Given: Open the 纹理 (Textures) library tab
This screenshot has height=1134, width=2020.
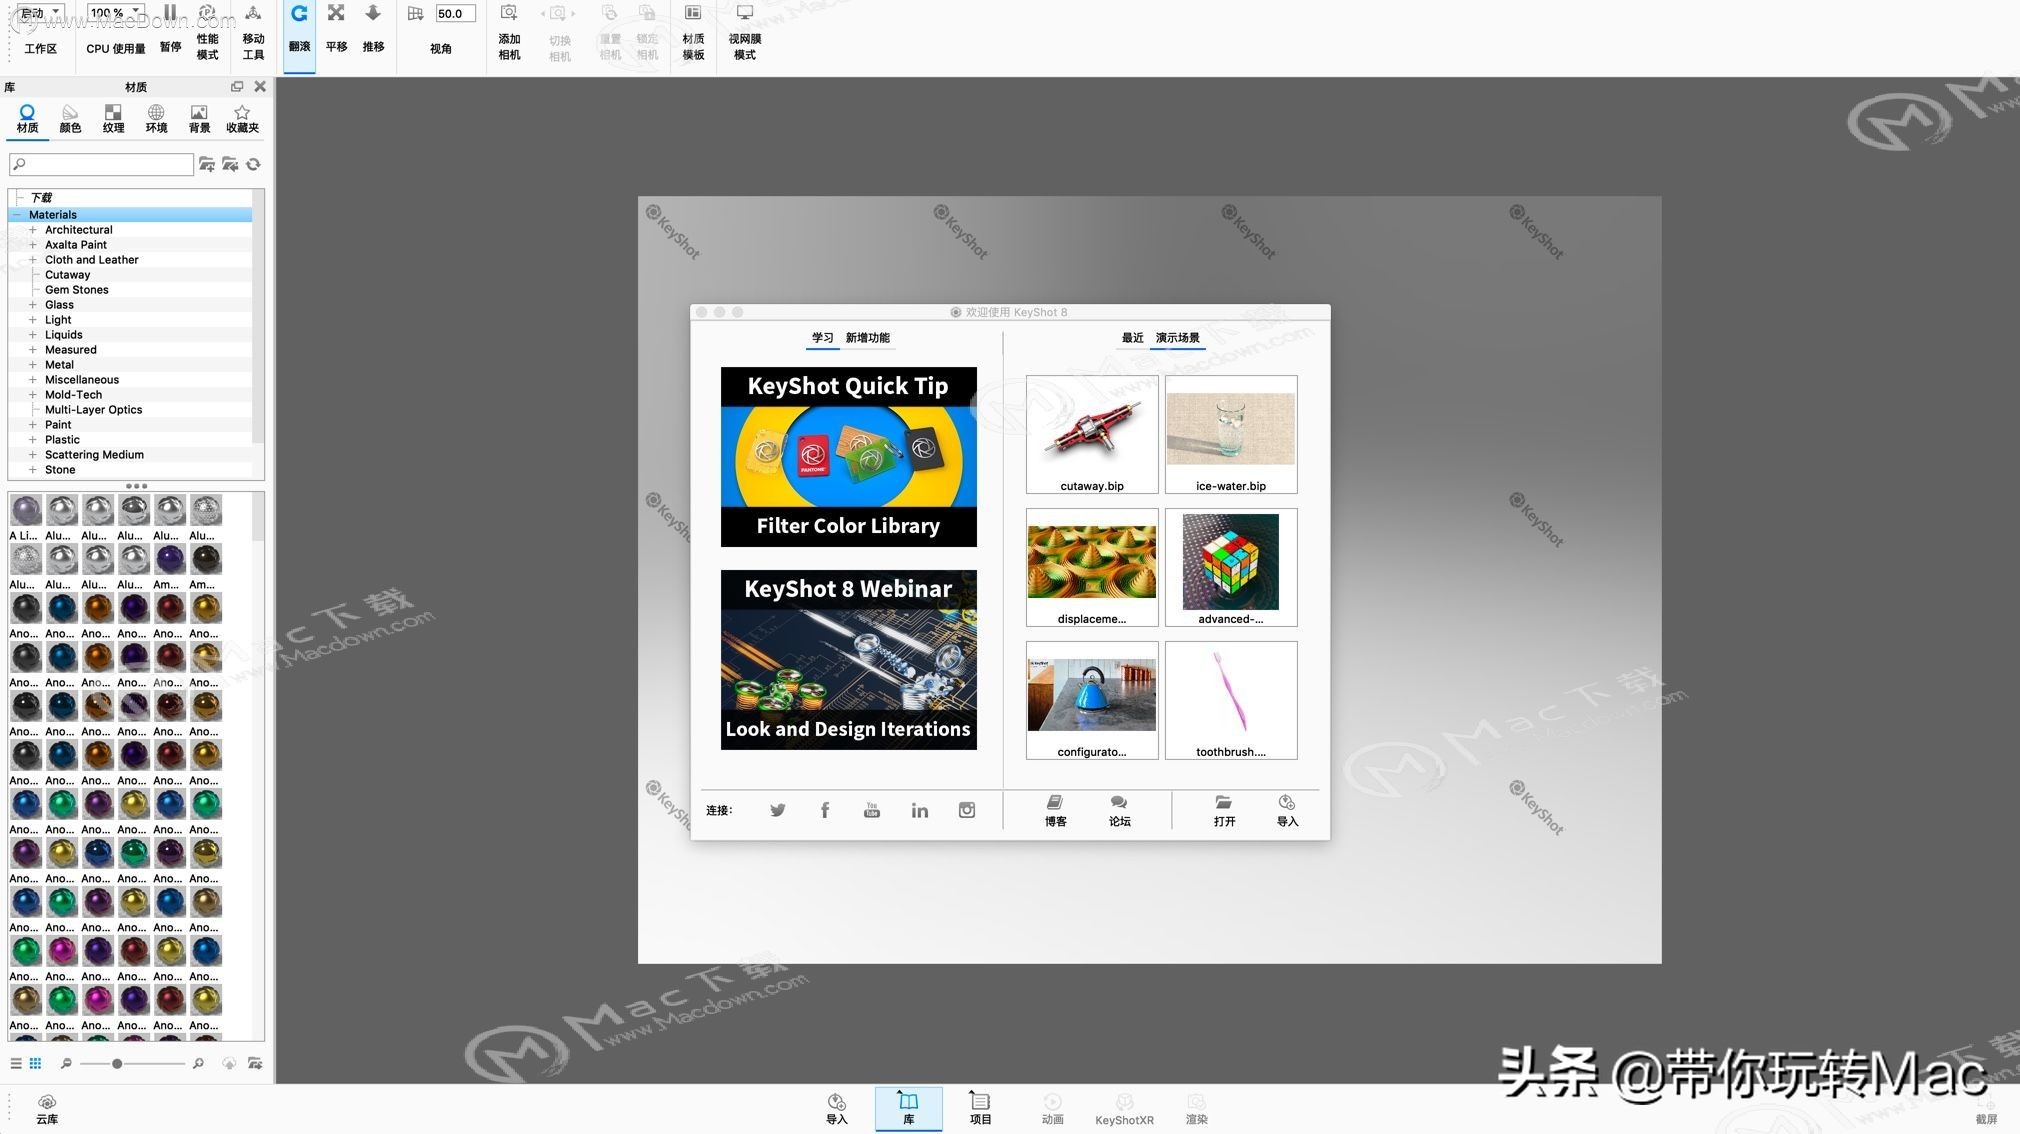Looking at the screenshot, I should (x=113, y=117).
